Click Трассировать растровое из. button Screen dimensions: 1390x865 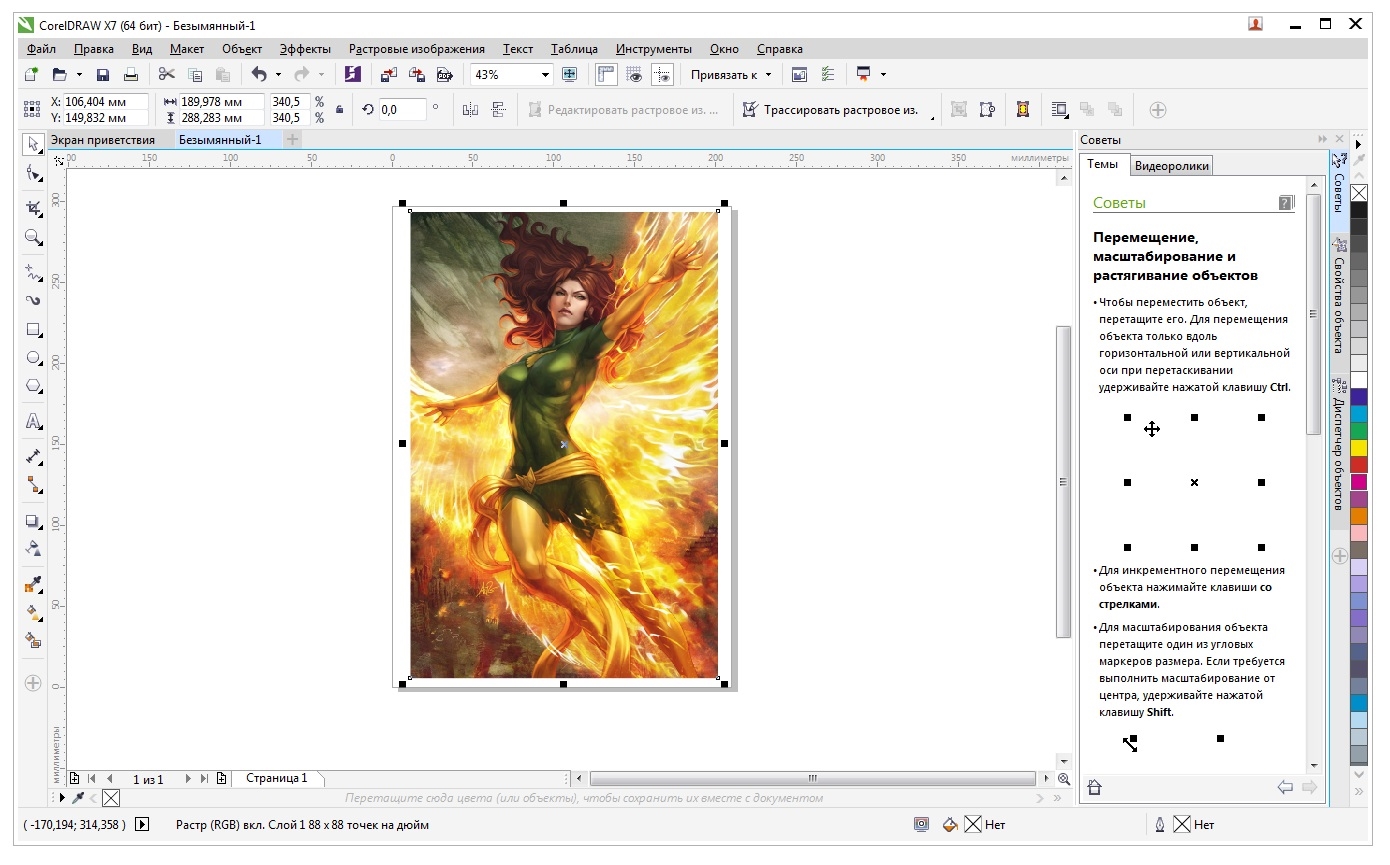tap(830, 109)
